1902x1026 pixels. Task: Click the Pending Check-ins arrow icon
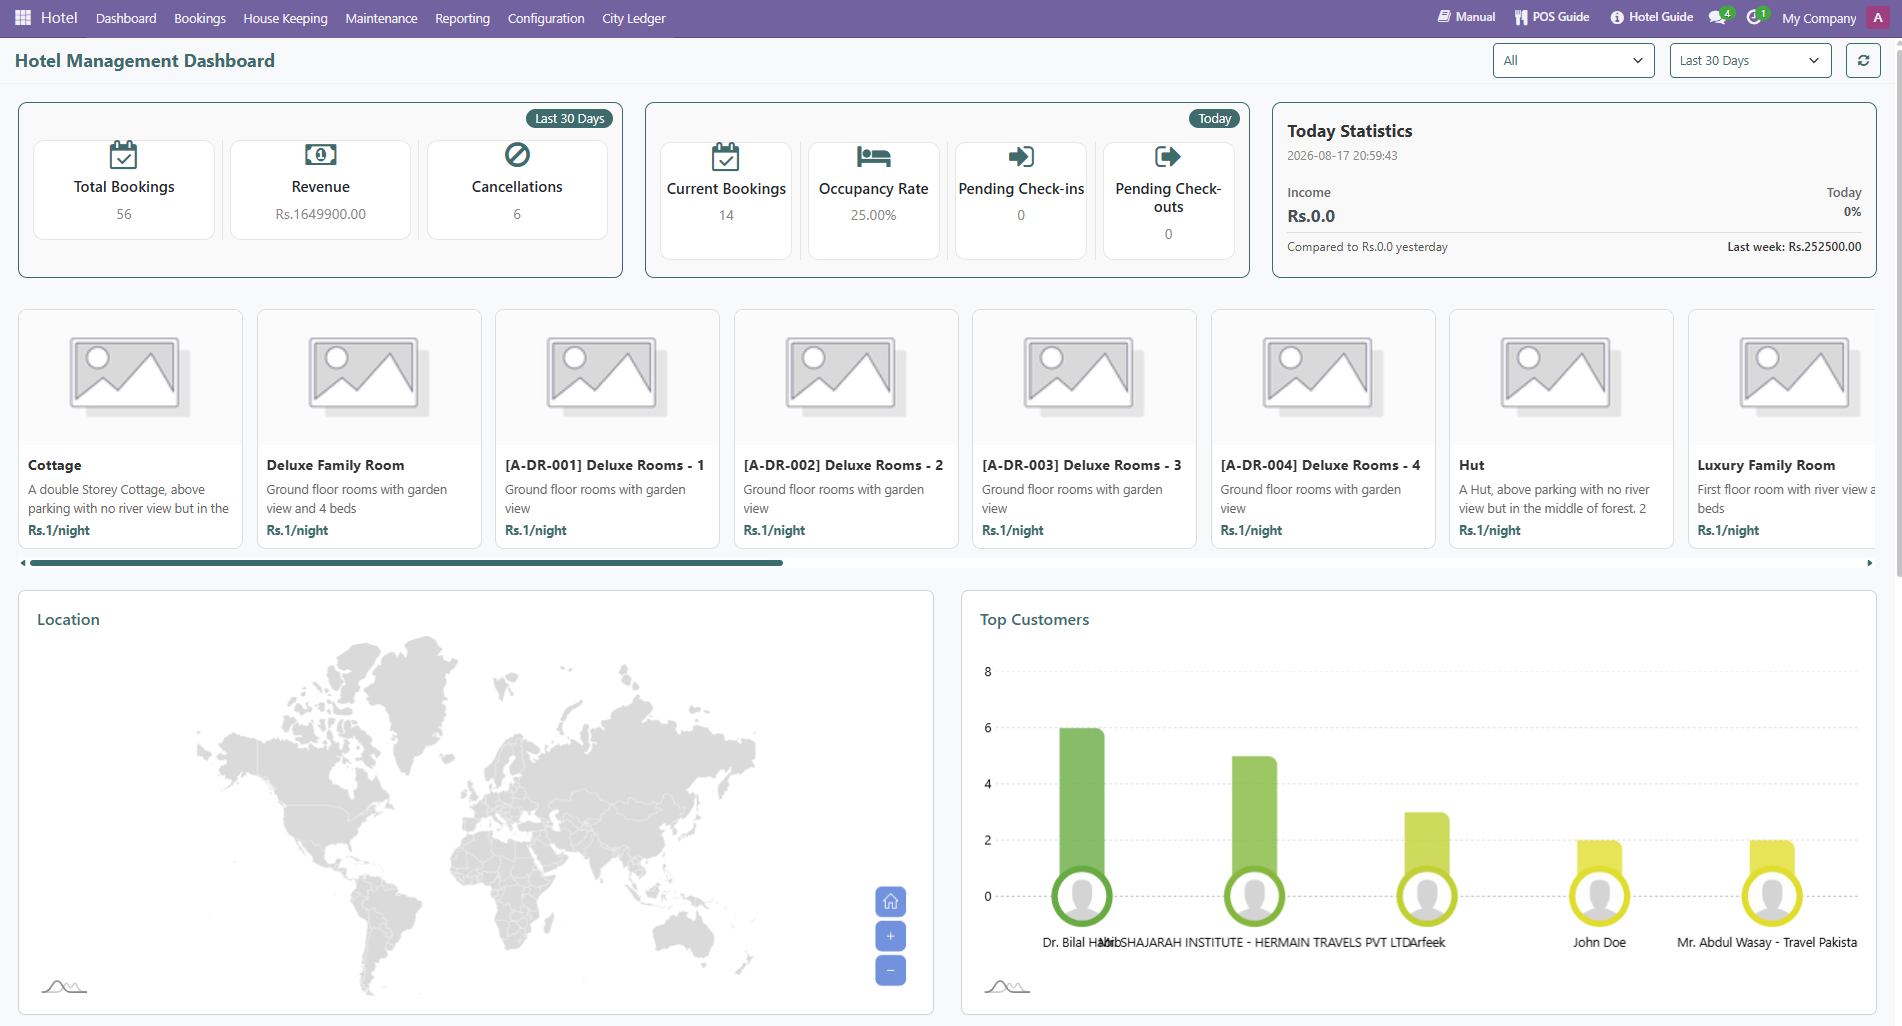click(x=1021, y=157)
